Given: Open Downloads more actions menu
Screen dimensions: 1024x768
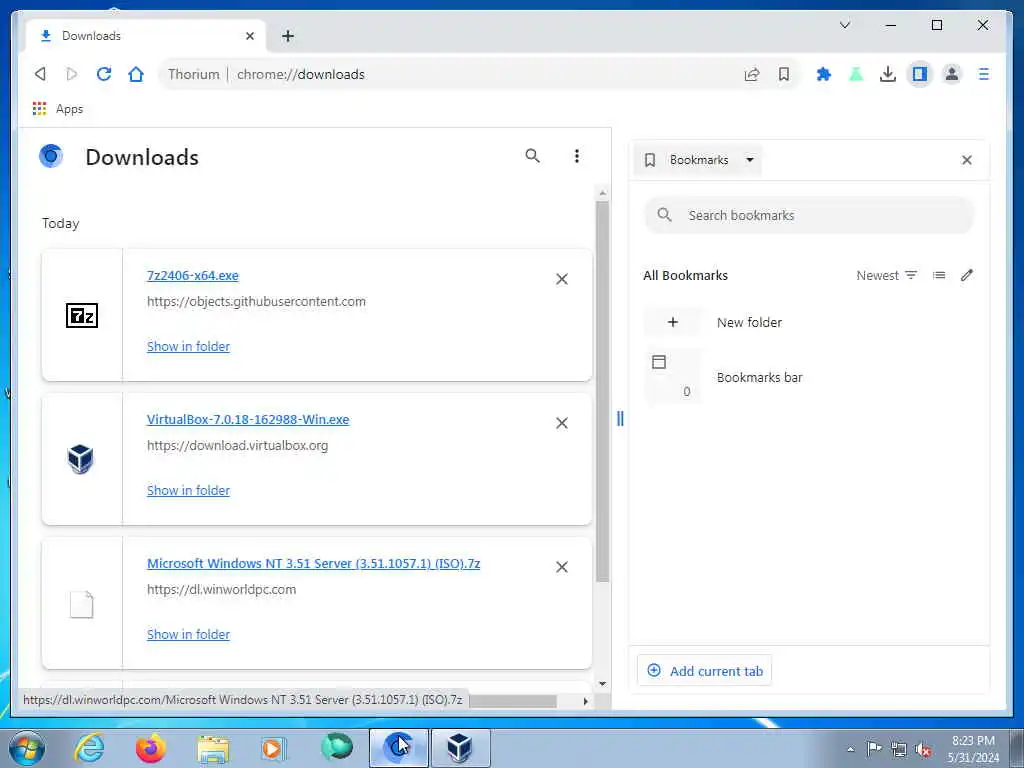Looking at the screenshot, I should [576, 156].
